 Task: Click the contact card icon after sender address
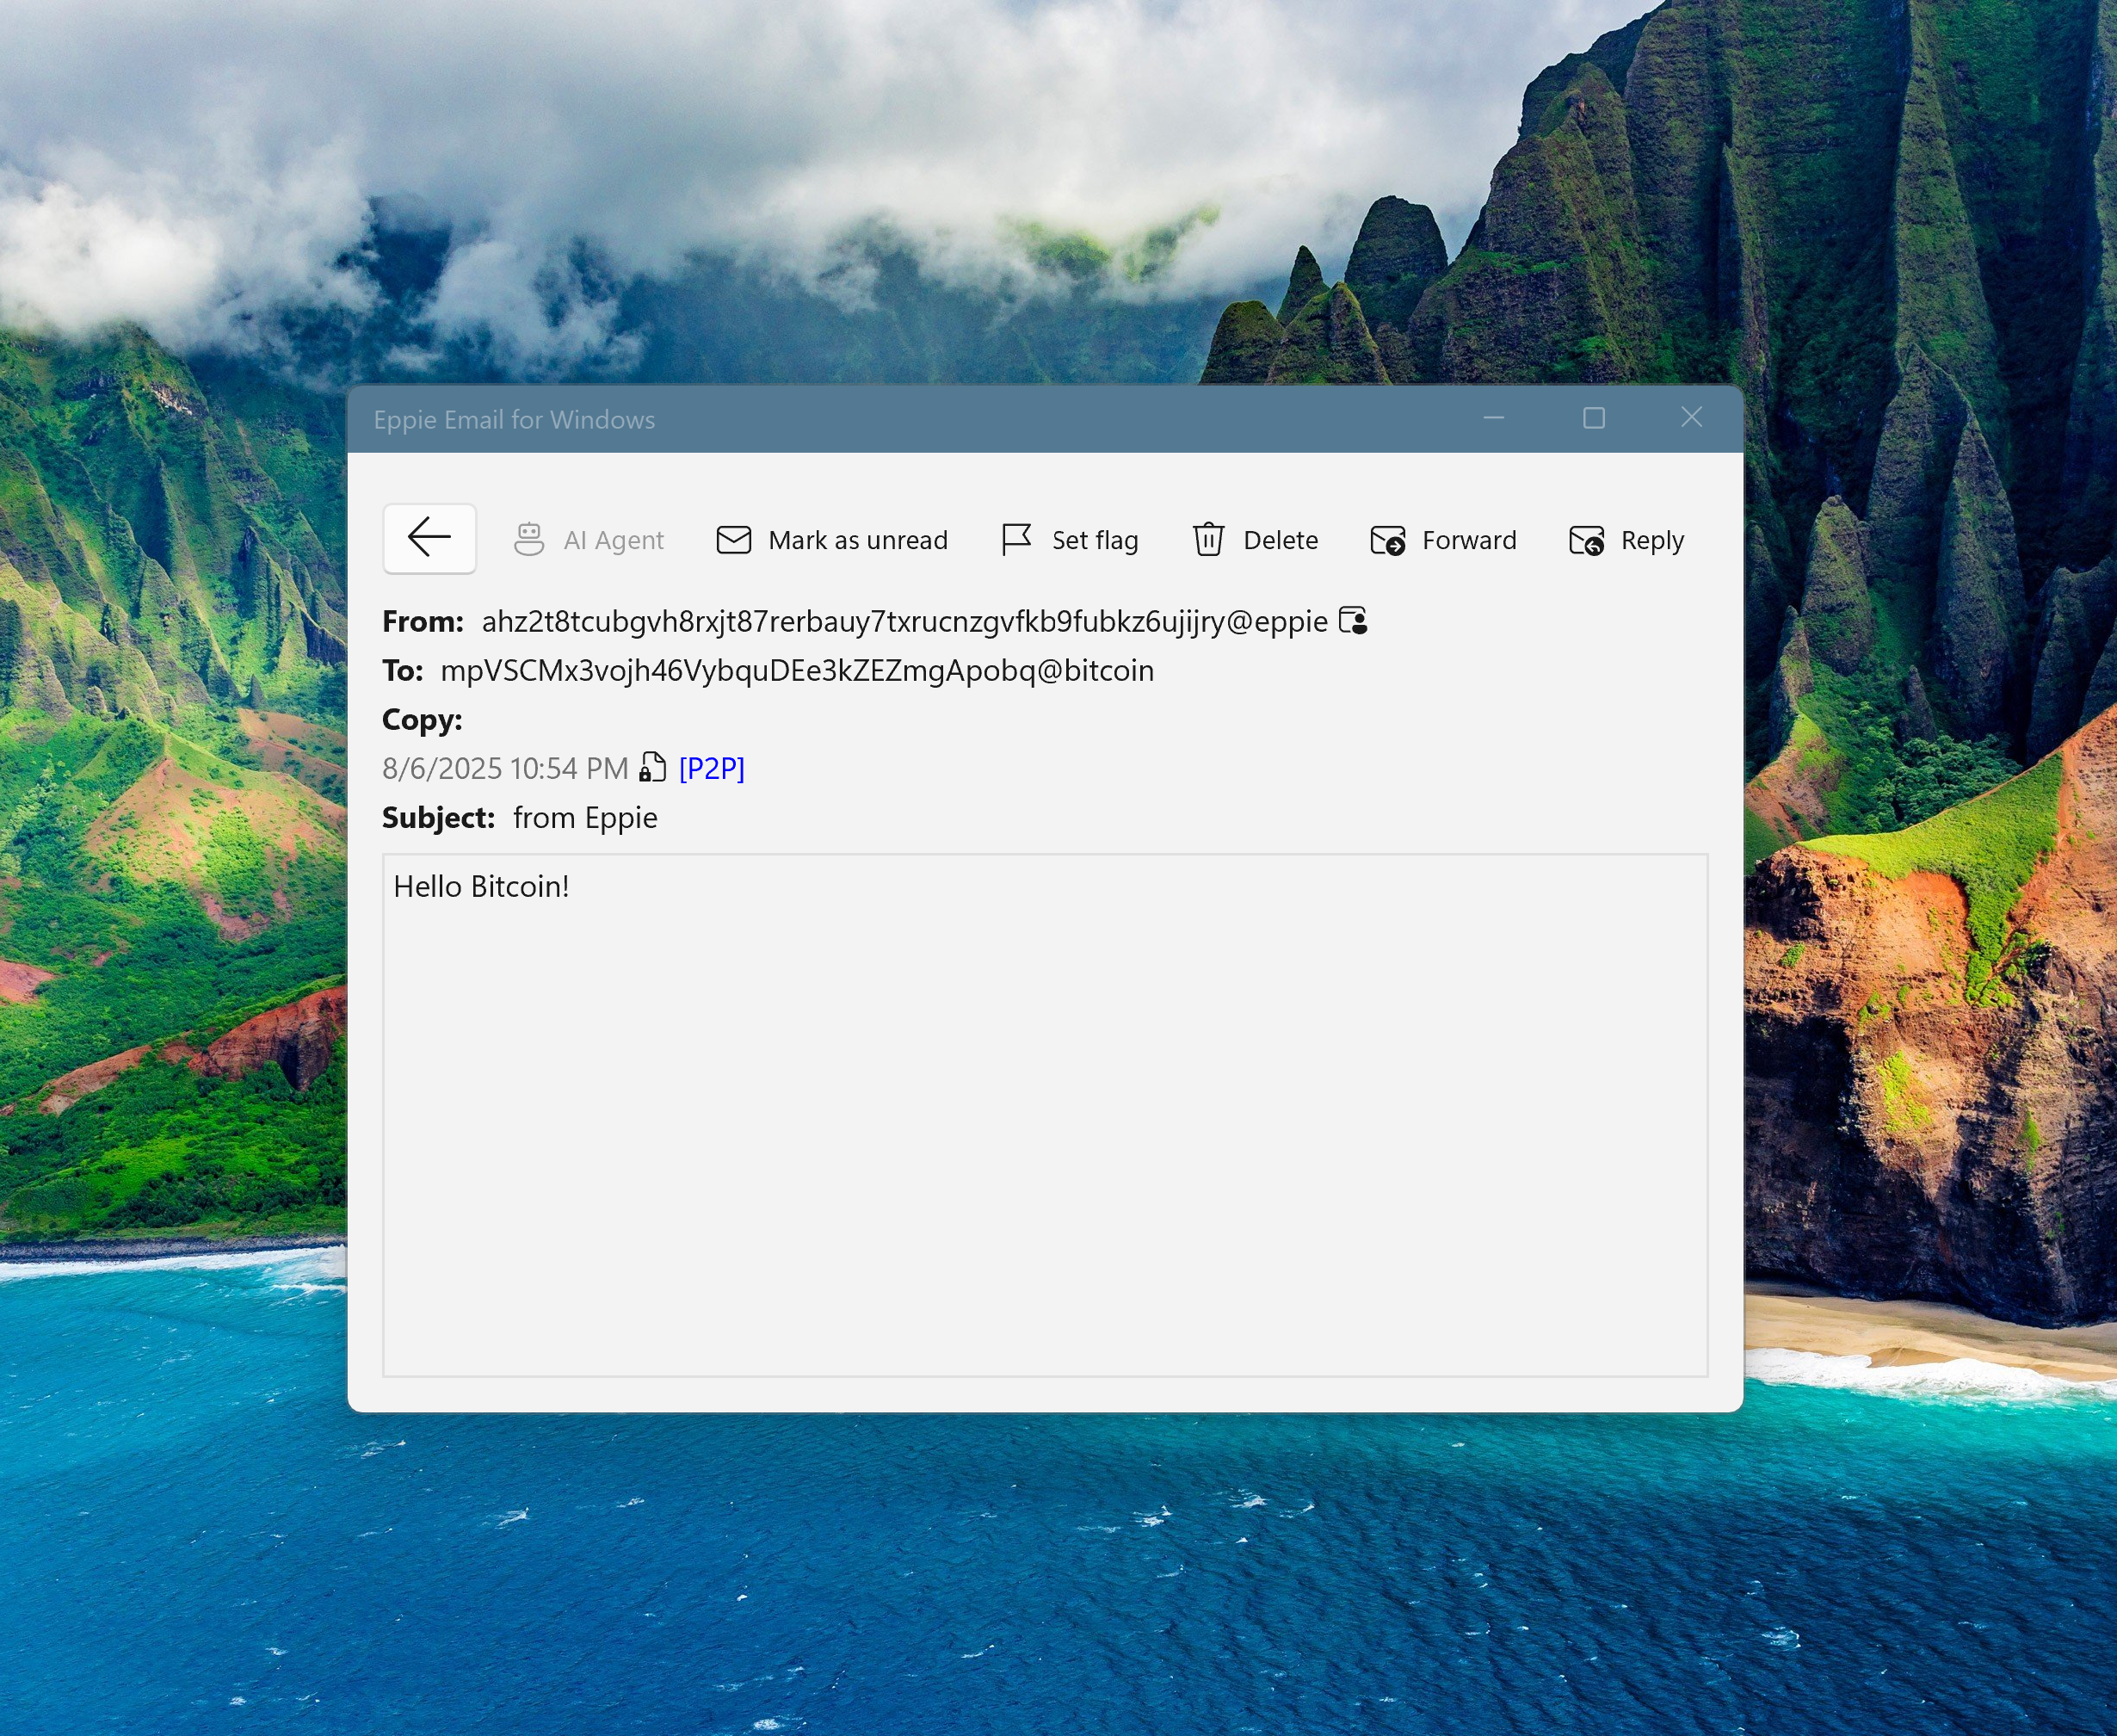[1353, 621]
